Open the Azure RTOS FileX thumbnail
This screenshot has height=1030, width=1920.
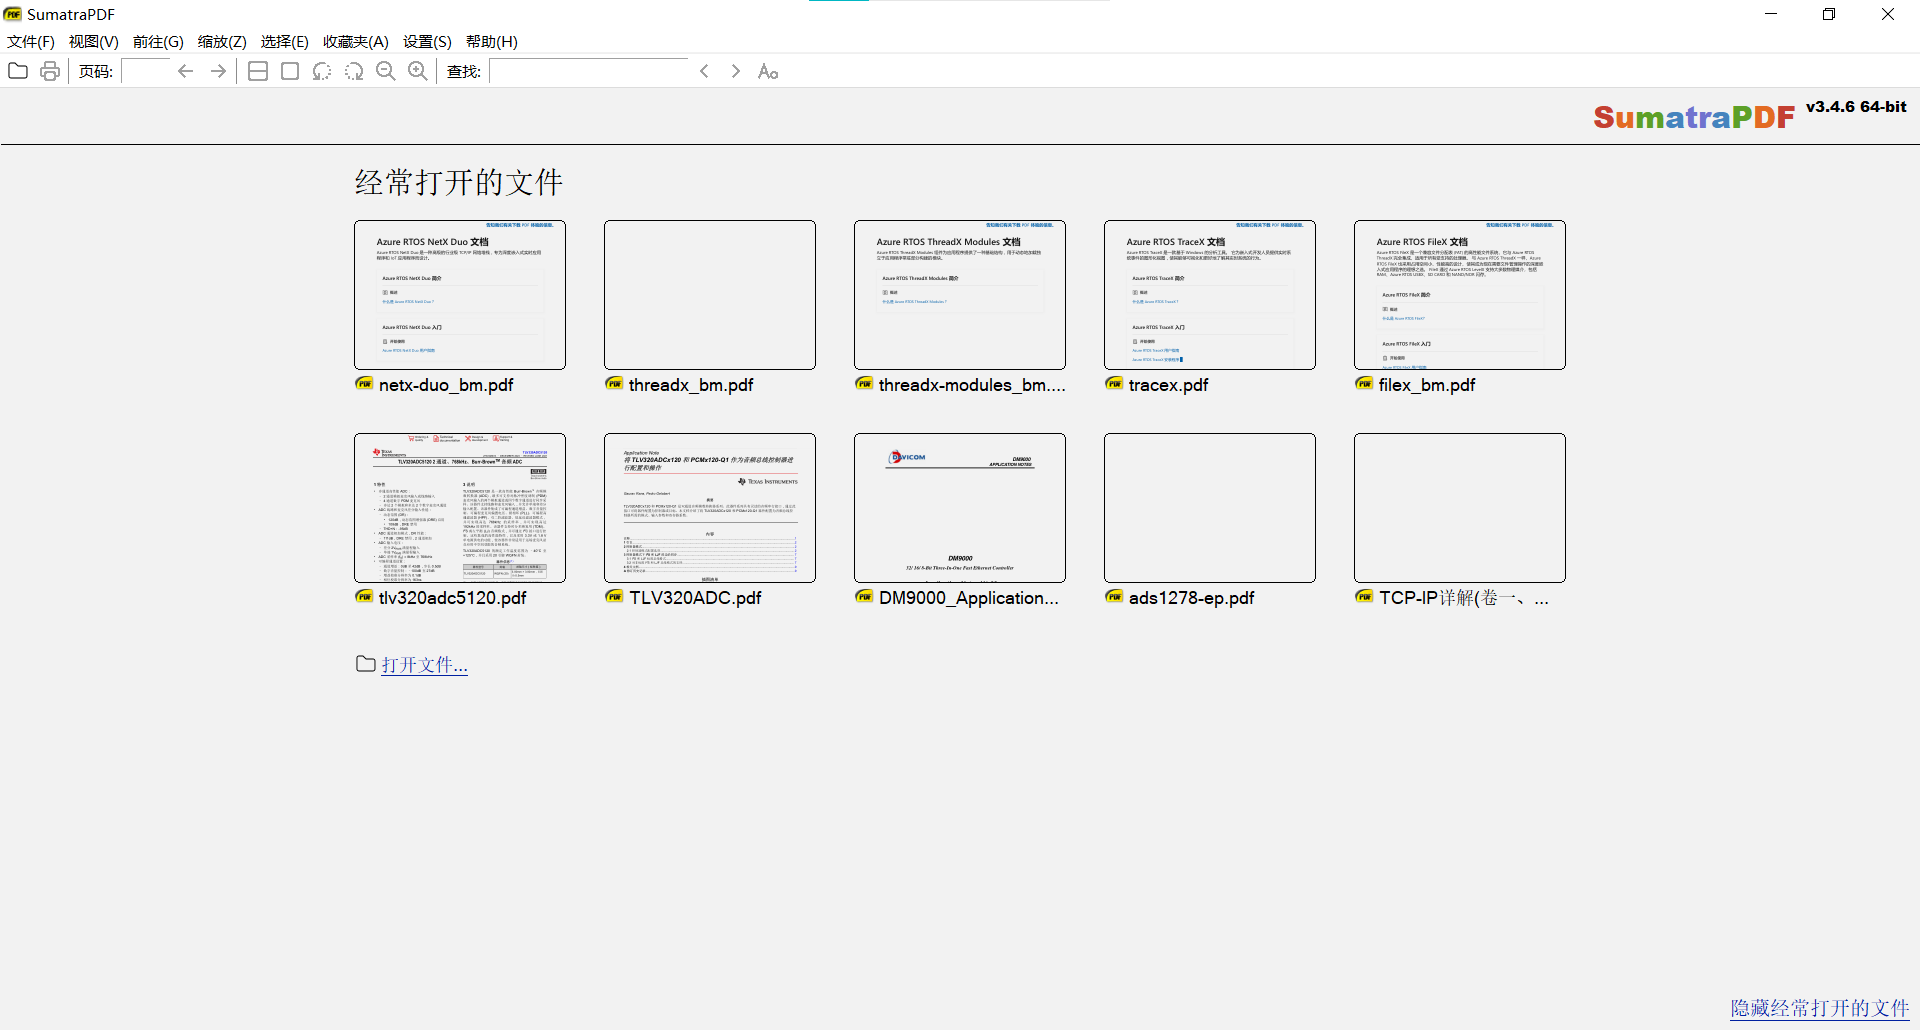coord(1460,295)
